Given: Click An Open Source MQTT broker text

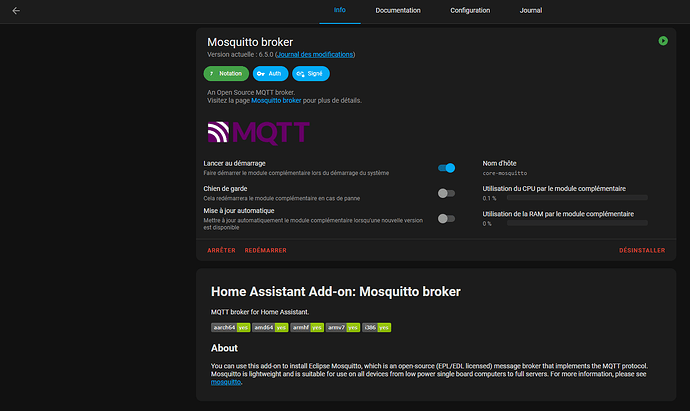Looking at the screenshot, I should click(x=251, y=92).
